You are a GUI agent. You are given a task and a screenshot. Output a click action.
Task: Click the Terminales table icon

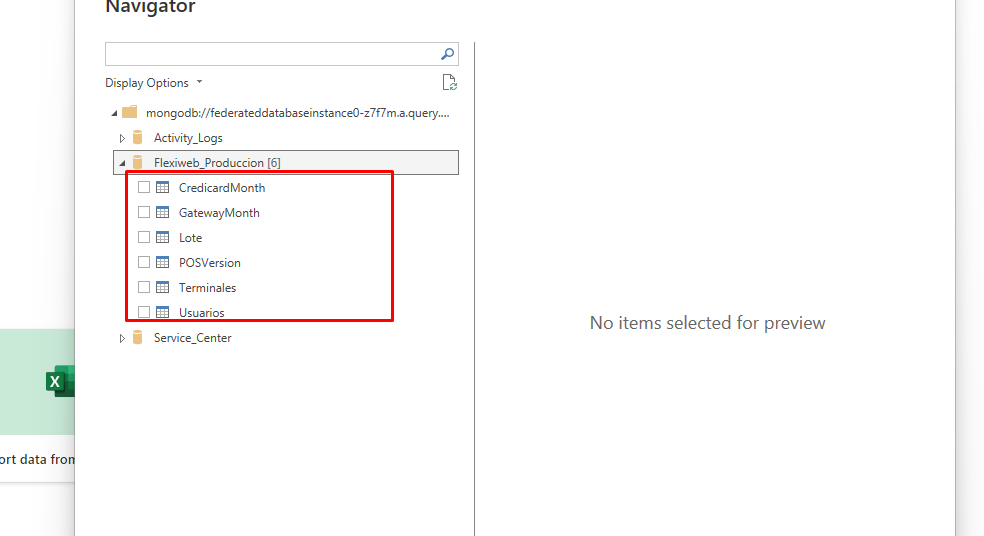click(x=163, y=287)
